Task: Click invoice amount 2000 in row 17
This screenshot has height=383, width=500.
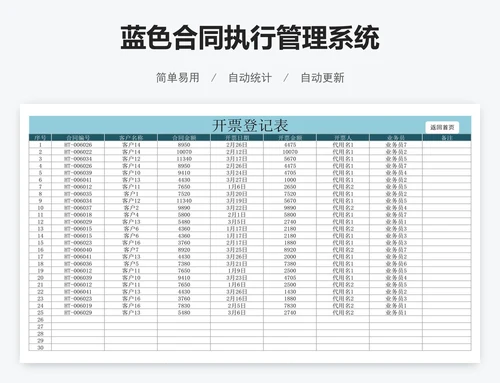Action: tap(290, 257)
